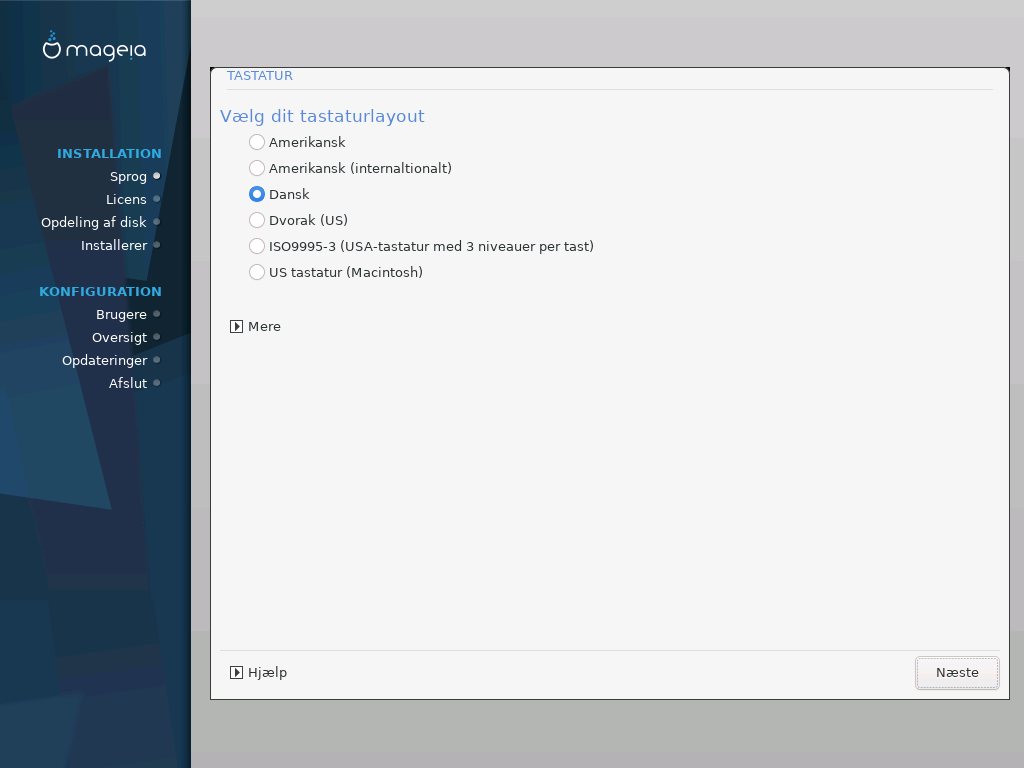Screen dimensions: 1024x768
Task: Click the Mageia logo
Action: point(95,46)
